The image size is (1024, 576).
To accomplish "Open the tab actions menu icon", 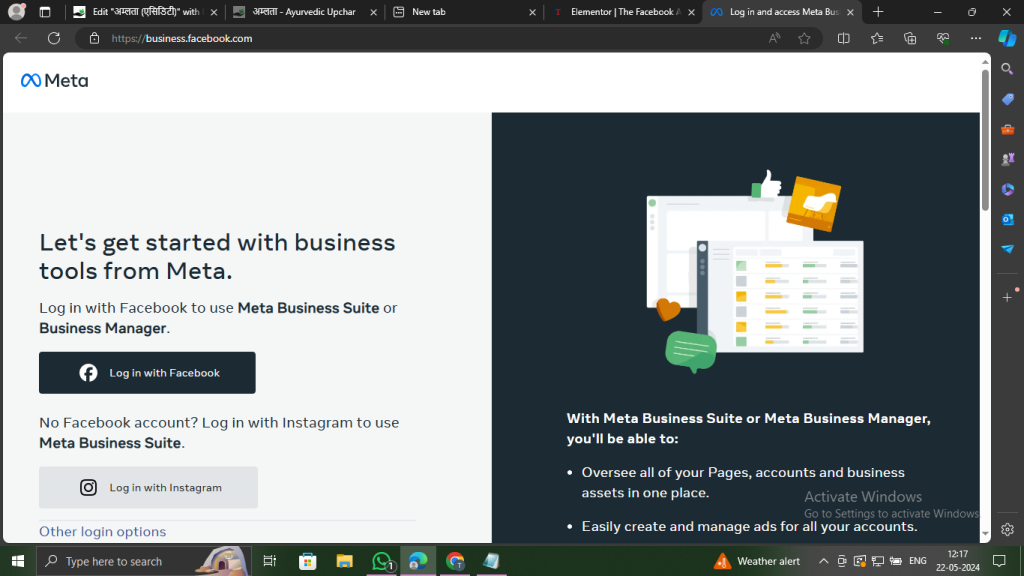I will (44, 12).
